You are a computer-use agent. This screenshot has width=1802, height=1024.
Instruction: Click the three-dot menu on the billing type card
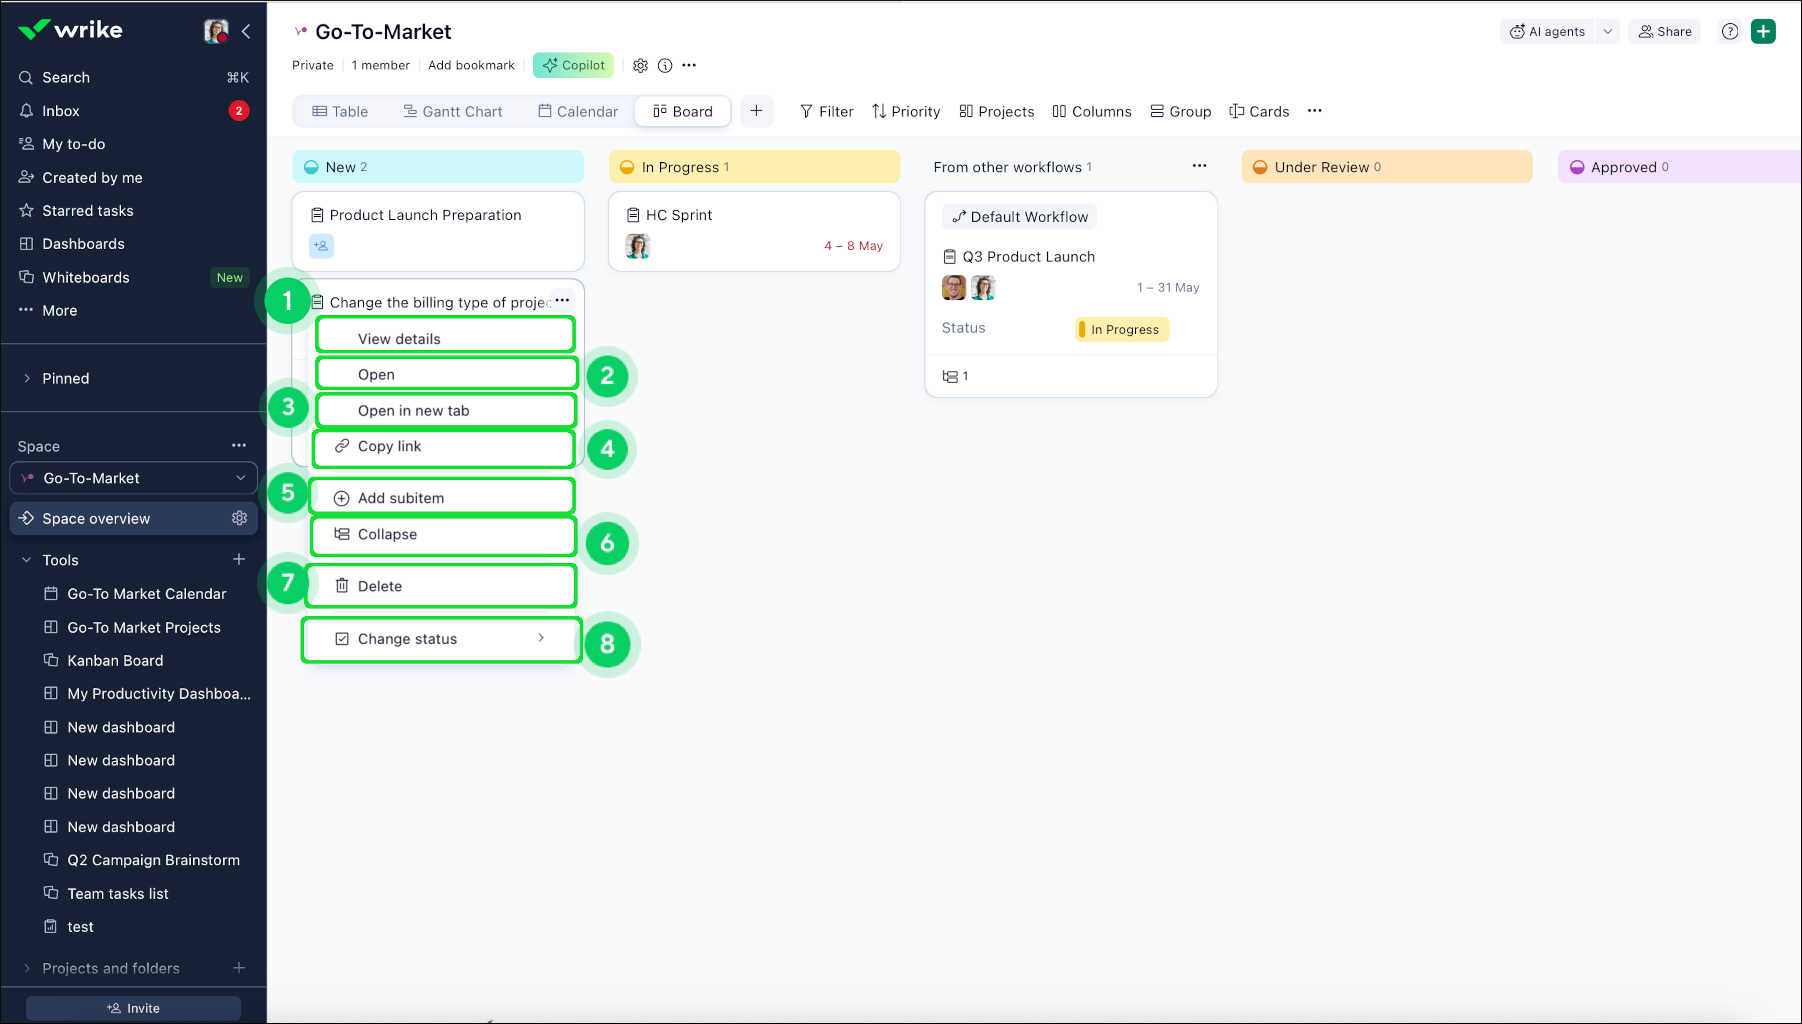coord(563,300)
